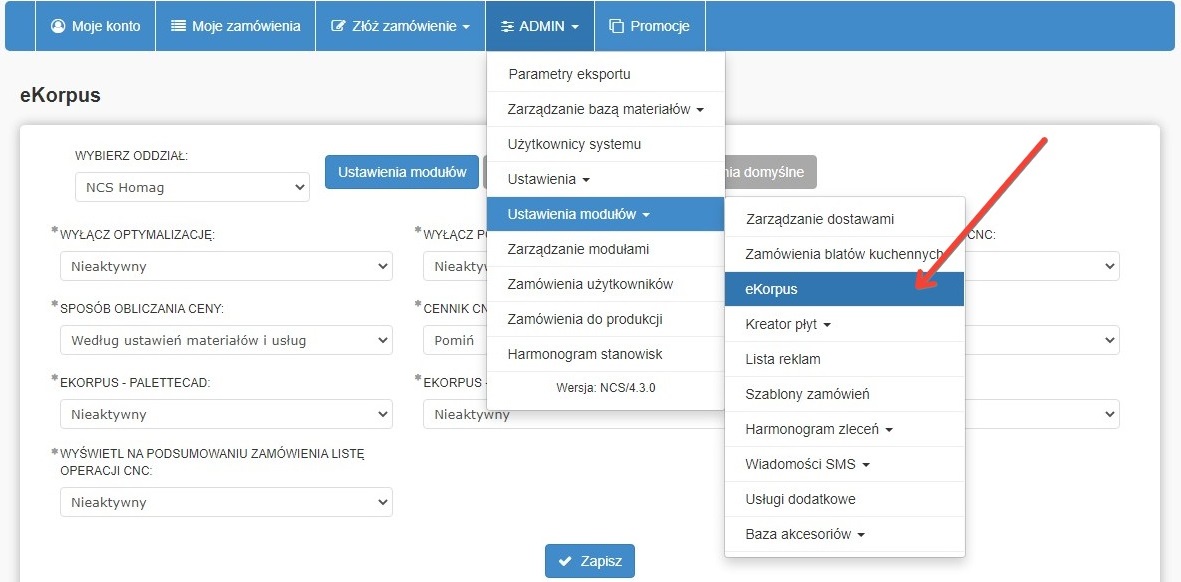
Task: Expand the Wyłącz optymalizację dropdown
Action: 226,267
